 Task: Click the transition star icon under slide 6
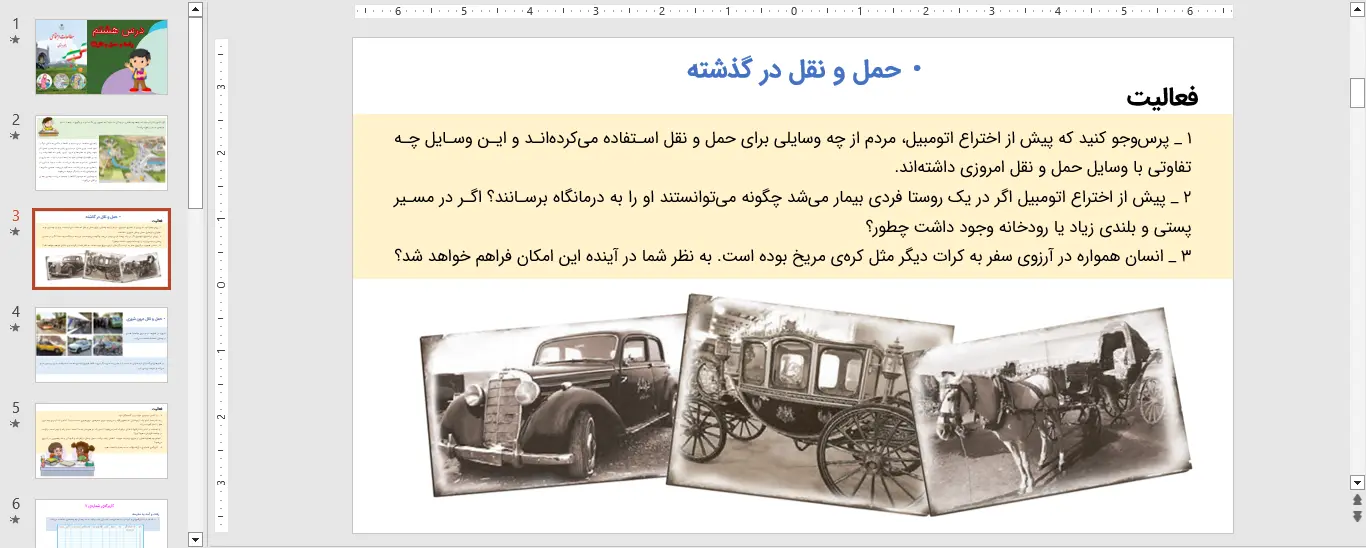15,520
